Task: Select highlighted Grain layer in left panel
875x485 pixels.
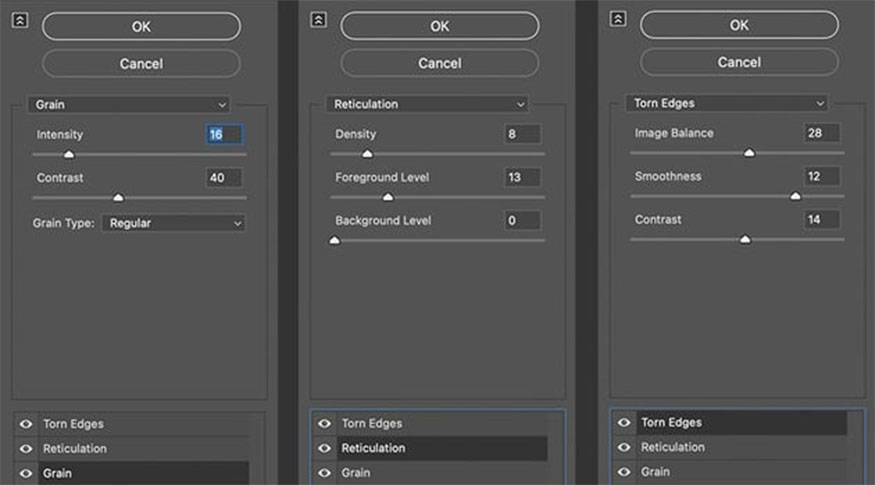Action: pyautogui.click(x=144, y=473)
